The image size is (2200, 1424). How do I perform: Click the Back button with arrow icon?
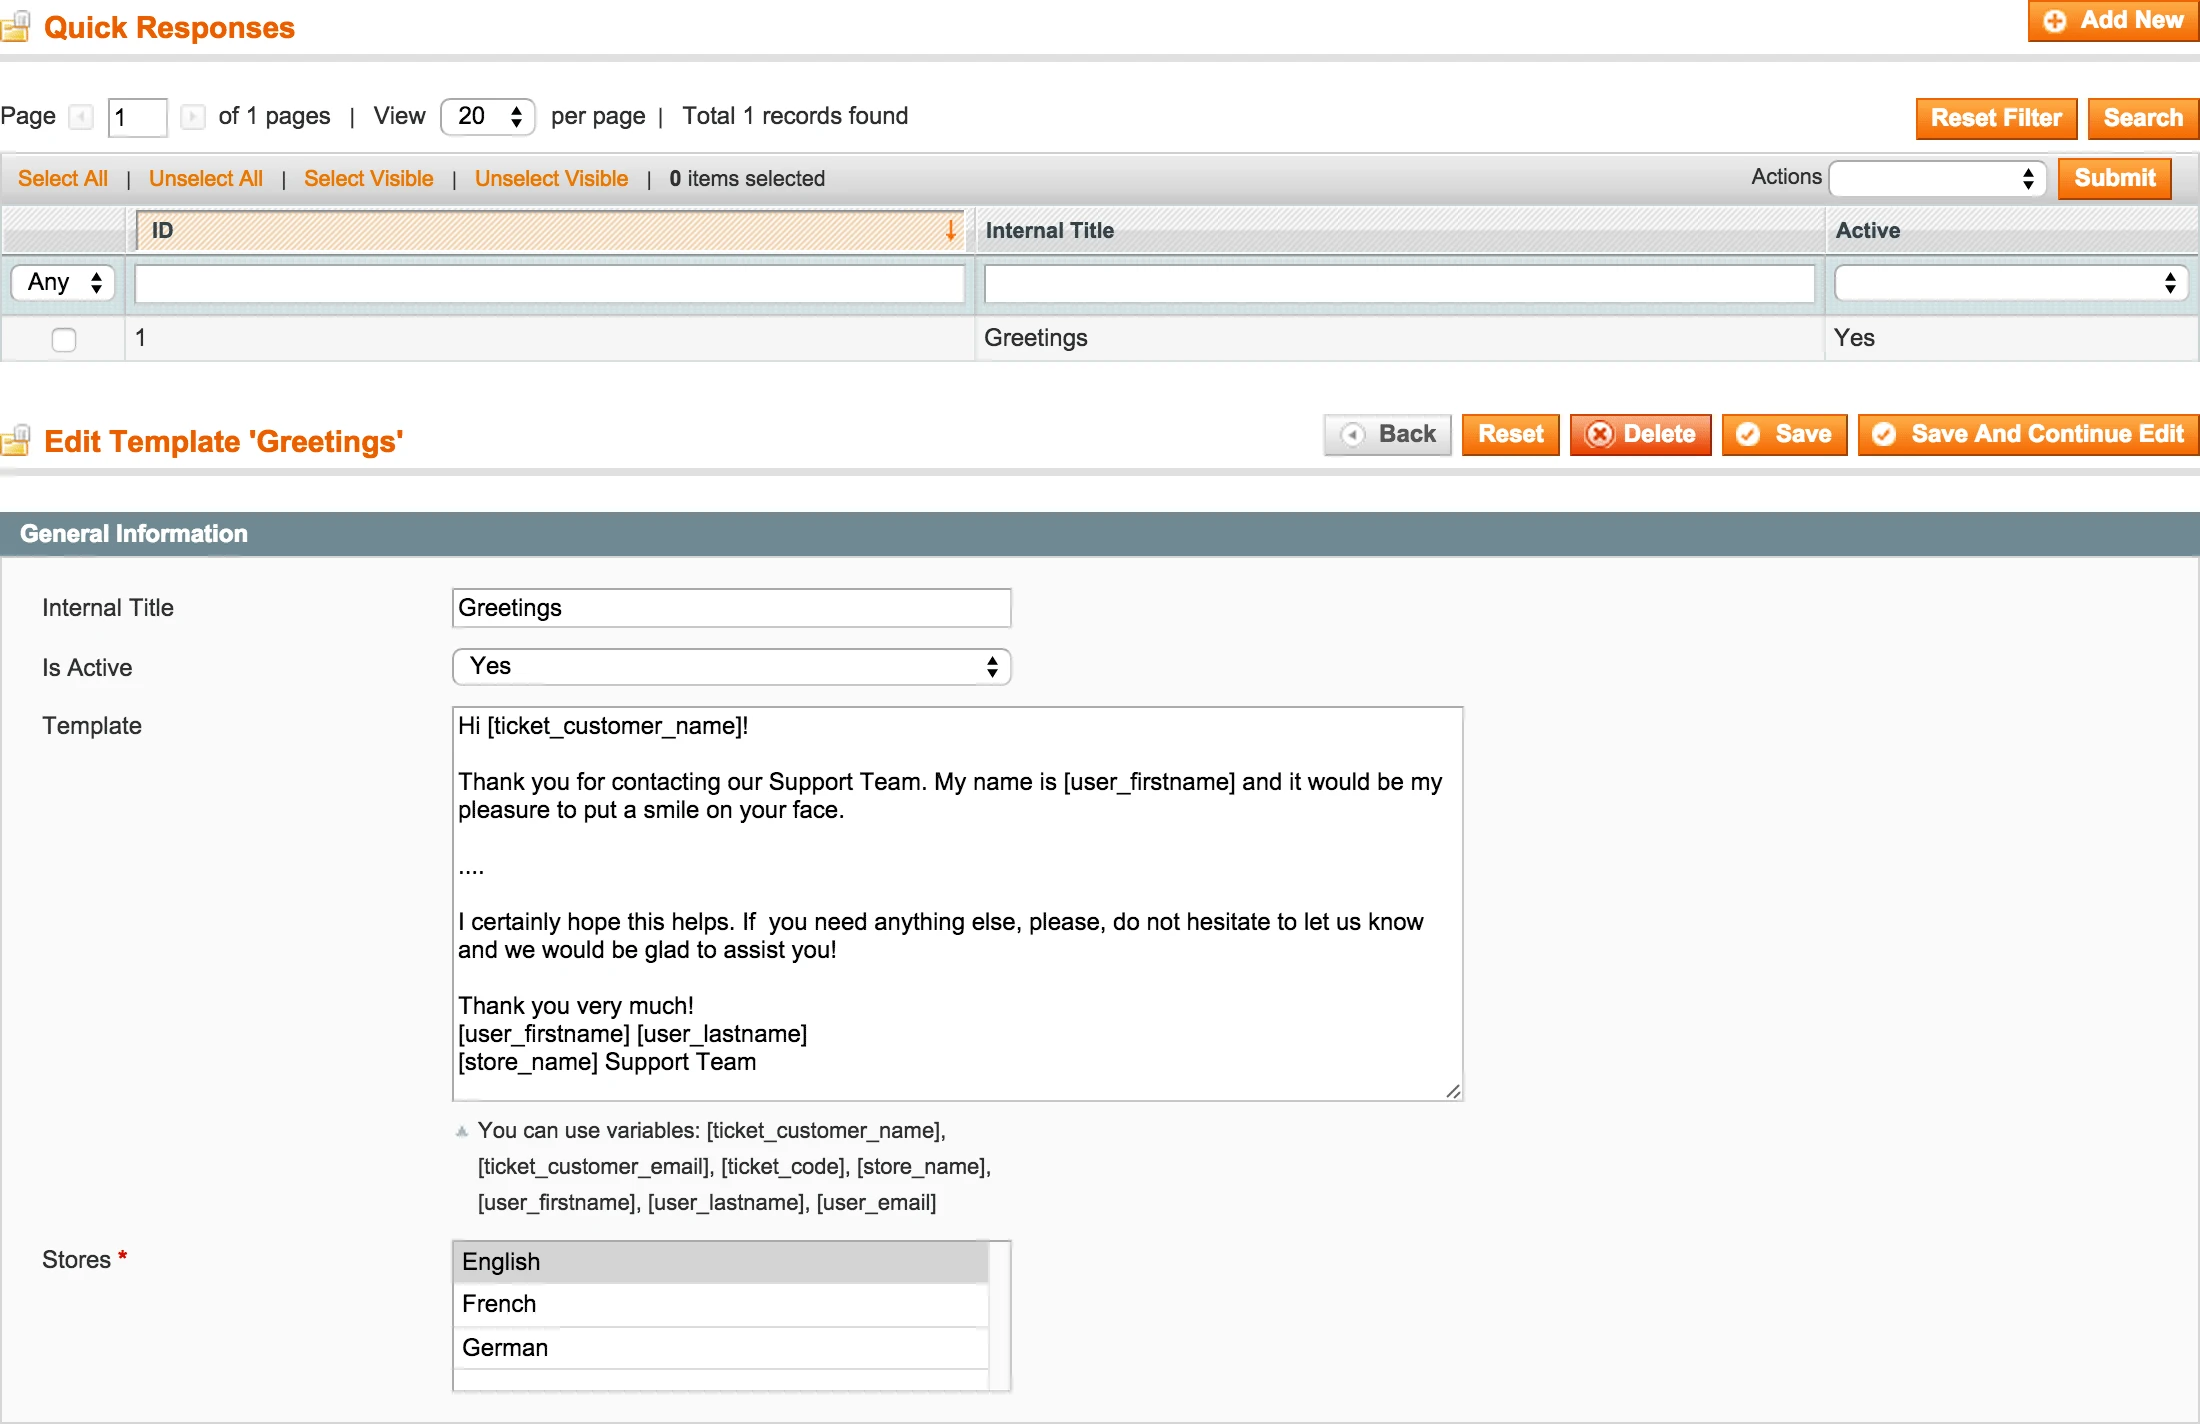1387,434
